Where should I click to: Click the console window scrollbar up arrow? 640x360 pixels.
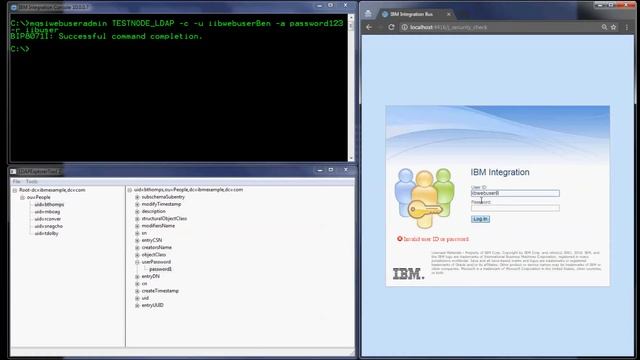[351, 17]
